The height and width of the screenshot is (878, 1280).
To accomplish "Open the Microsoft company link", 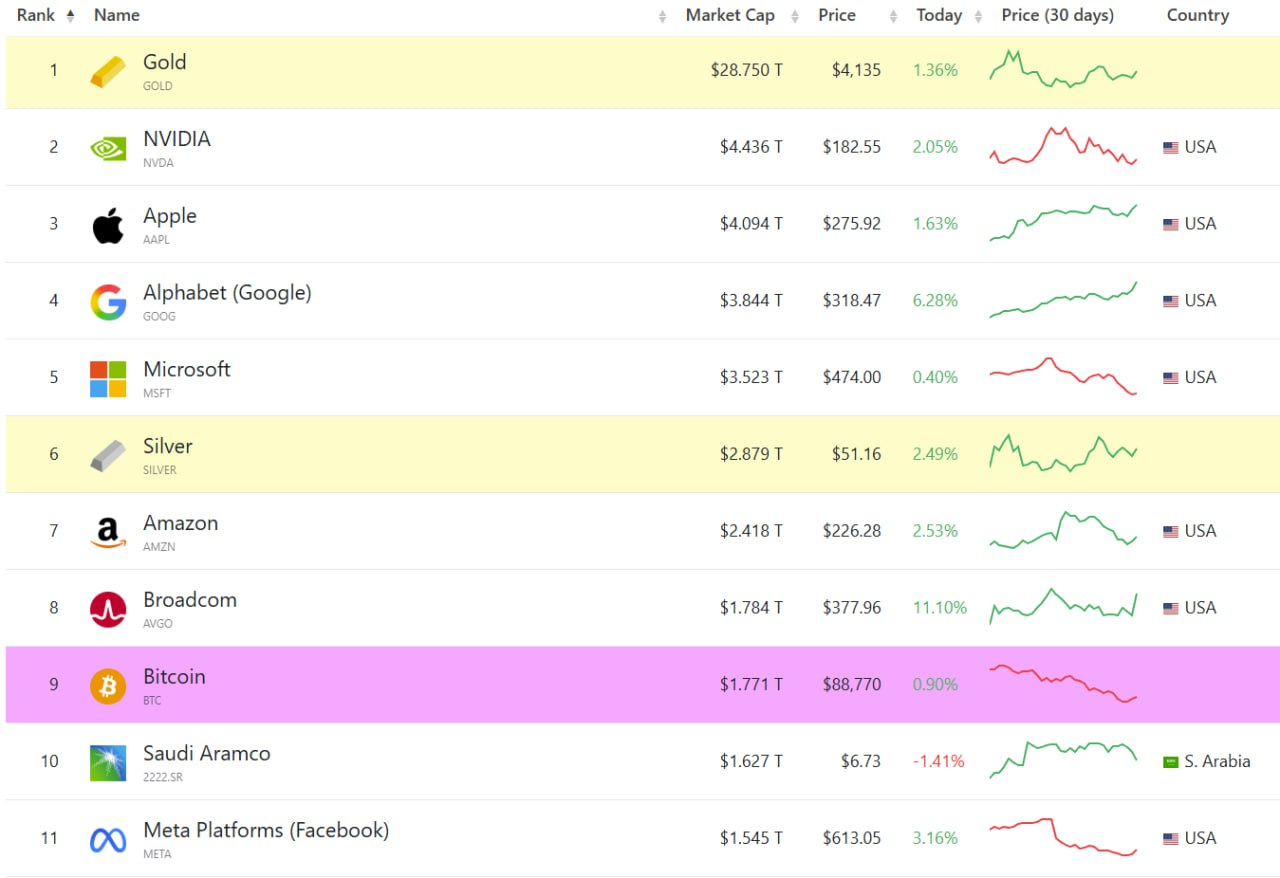I will pos(187,369).
